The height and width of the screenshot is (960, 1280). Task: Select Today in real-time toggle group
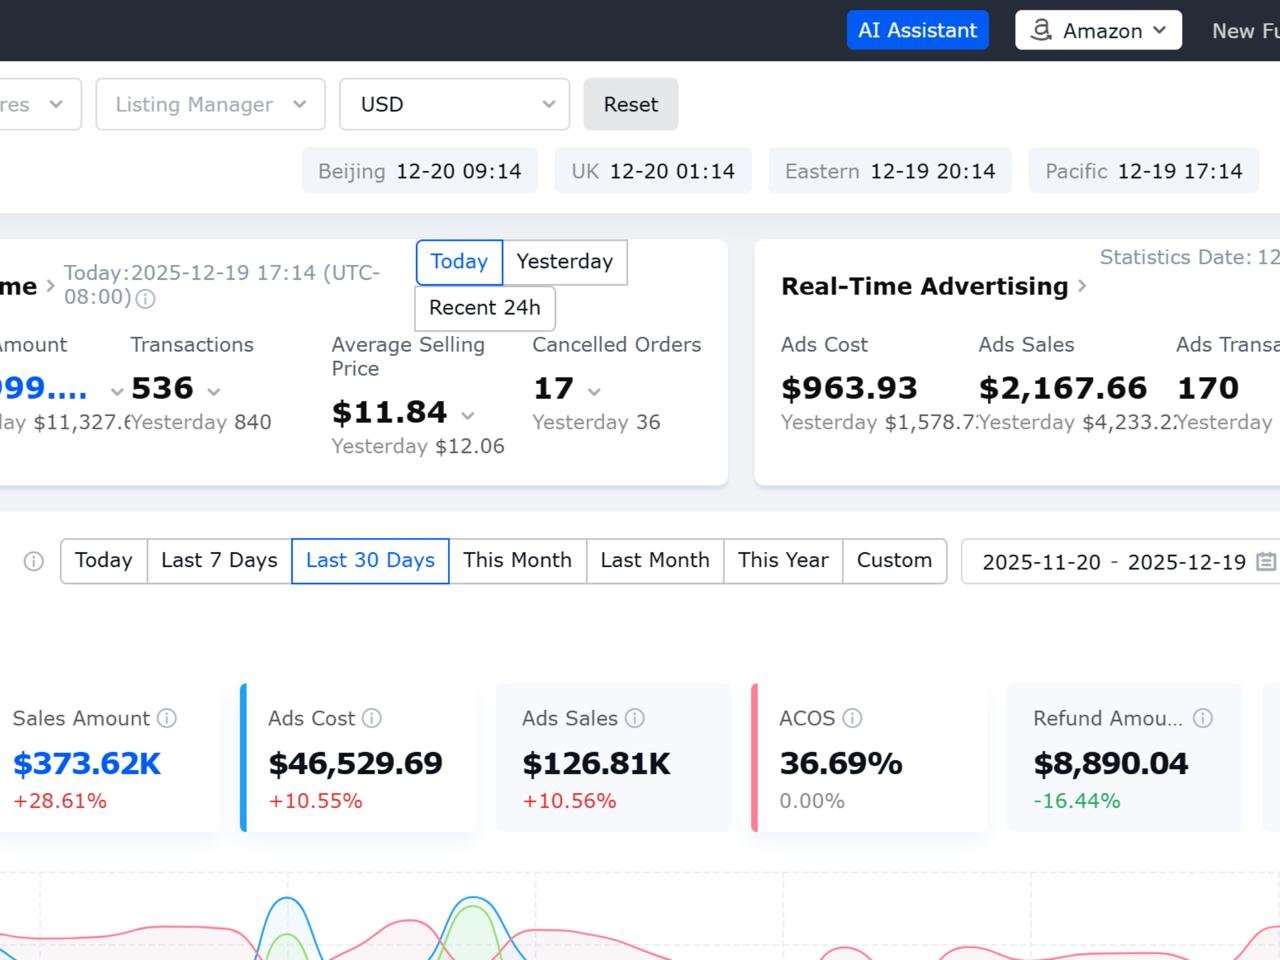tap(459, 262)
